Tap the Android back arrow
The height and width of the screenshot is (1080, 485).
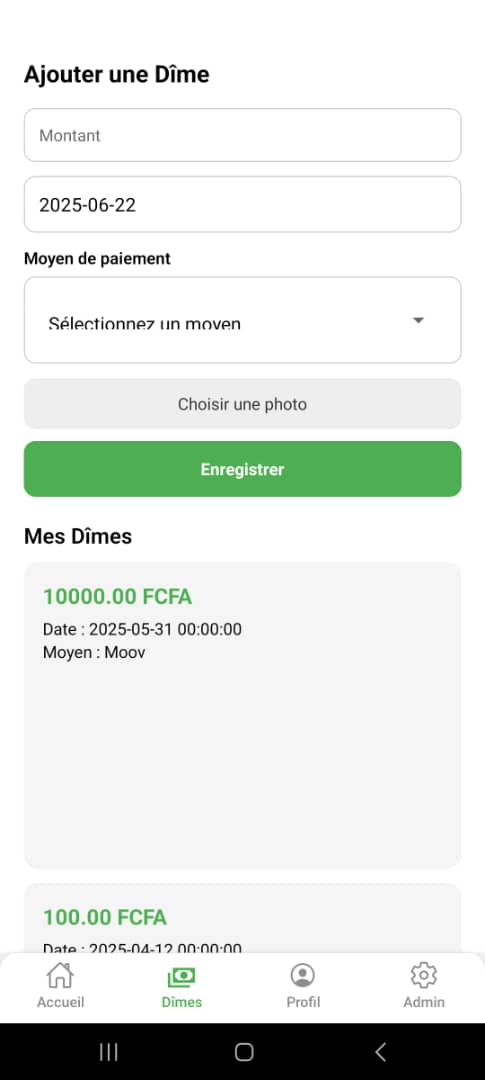pyautogui.click(x=380, y=1052)
